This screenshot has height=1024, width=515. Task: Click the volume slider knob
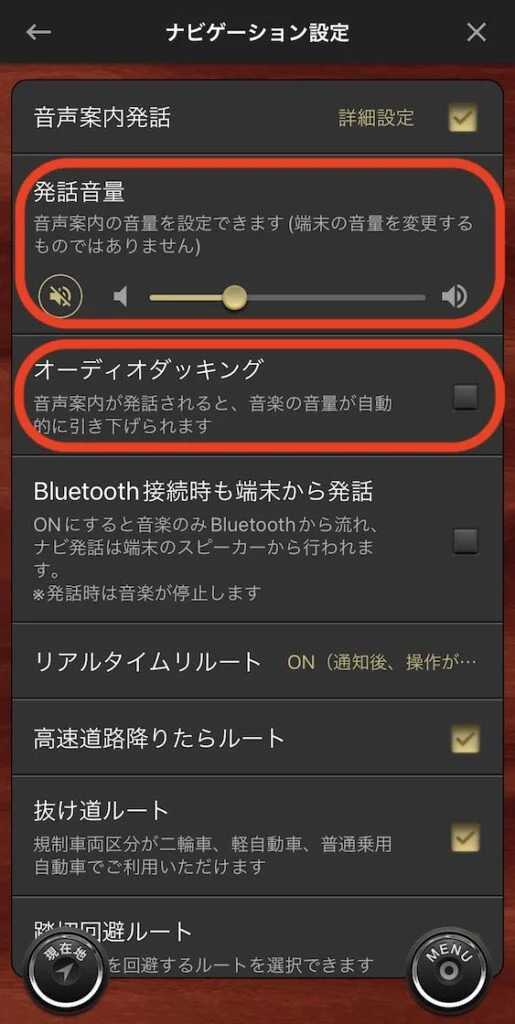tap(234, 298)
